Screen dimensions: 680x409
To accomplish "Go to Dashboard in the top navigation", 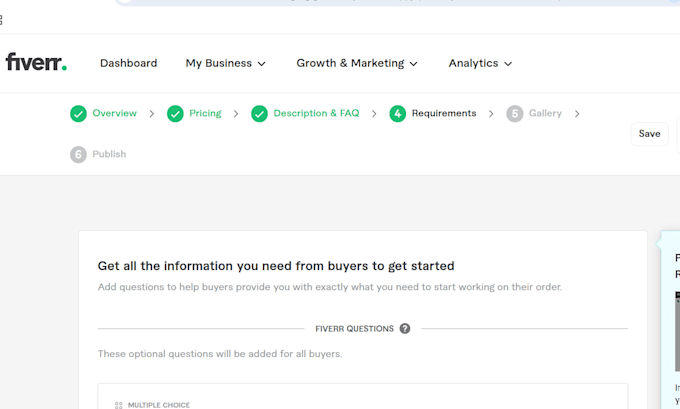I will click(x=128, y=63).
